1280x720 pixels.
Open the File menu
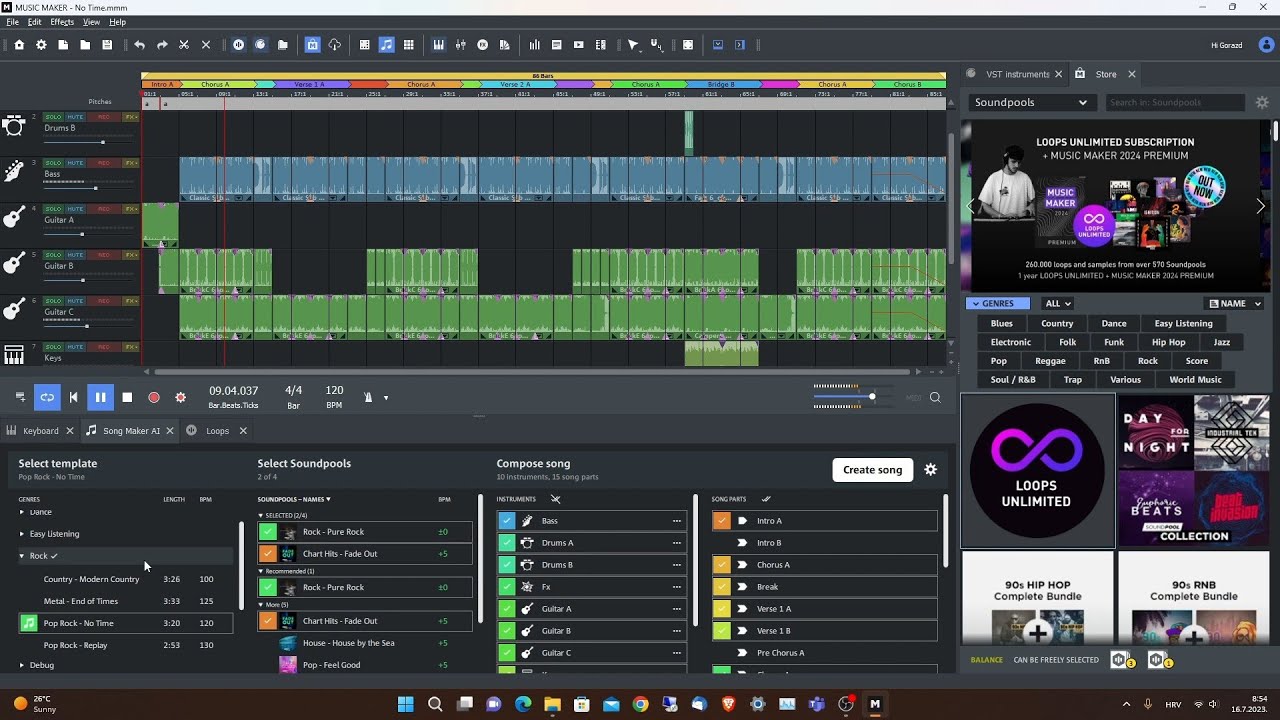[x=13, y=22]
